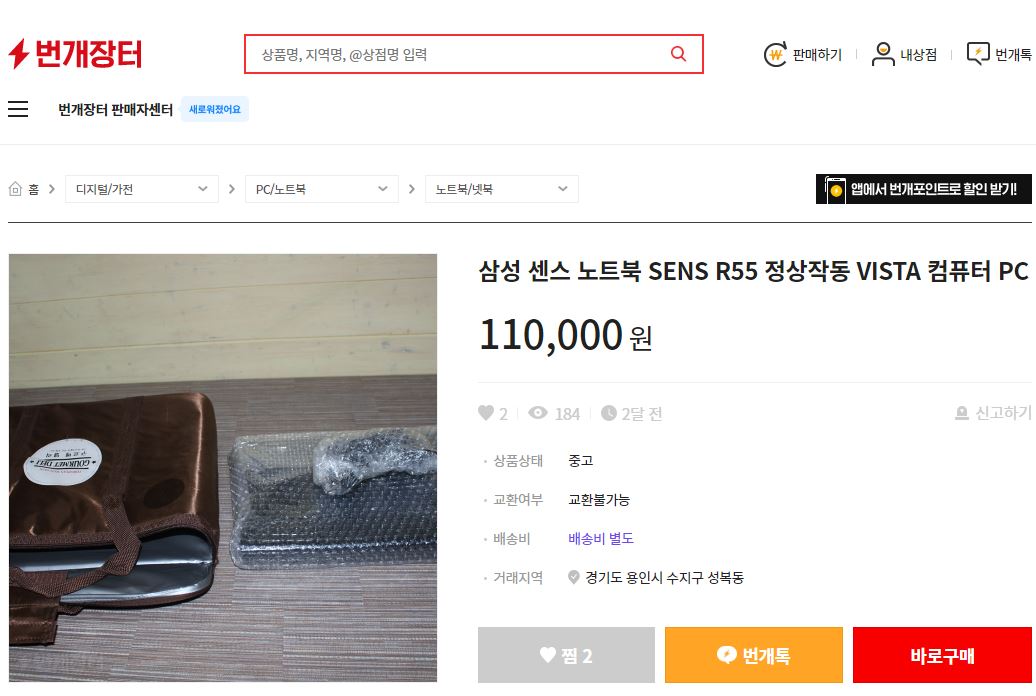This screenshot has height=696, width=1036.
Task: Toggle the 찜 wishlist heart button
Action: 566,655
